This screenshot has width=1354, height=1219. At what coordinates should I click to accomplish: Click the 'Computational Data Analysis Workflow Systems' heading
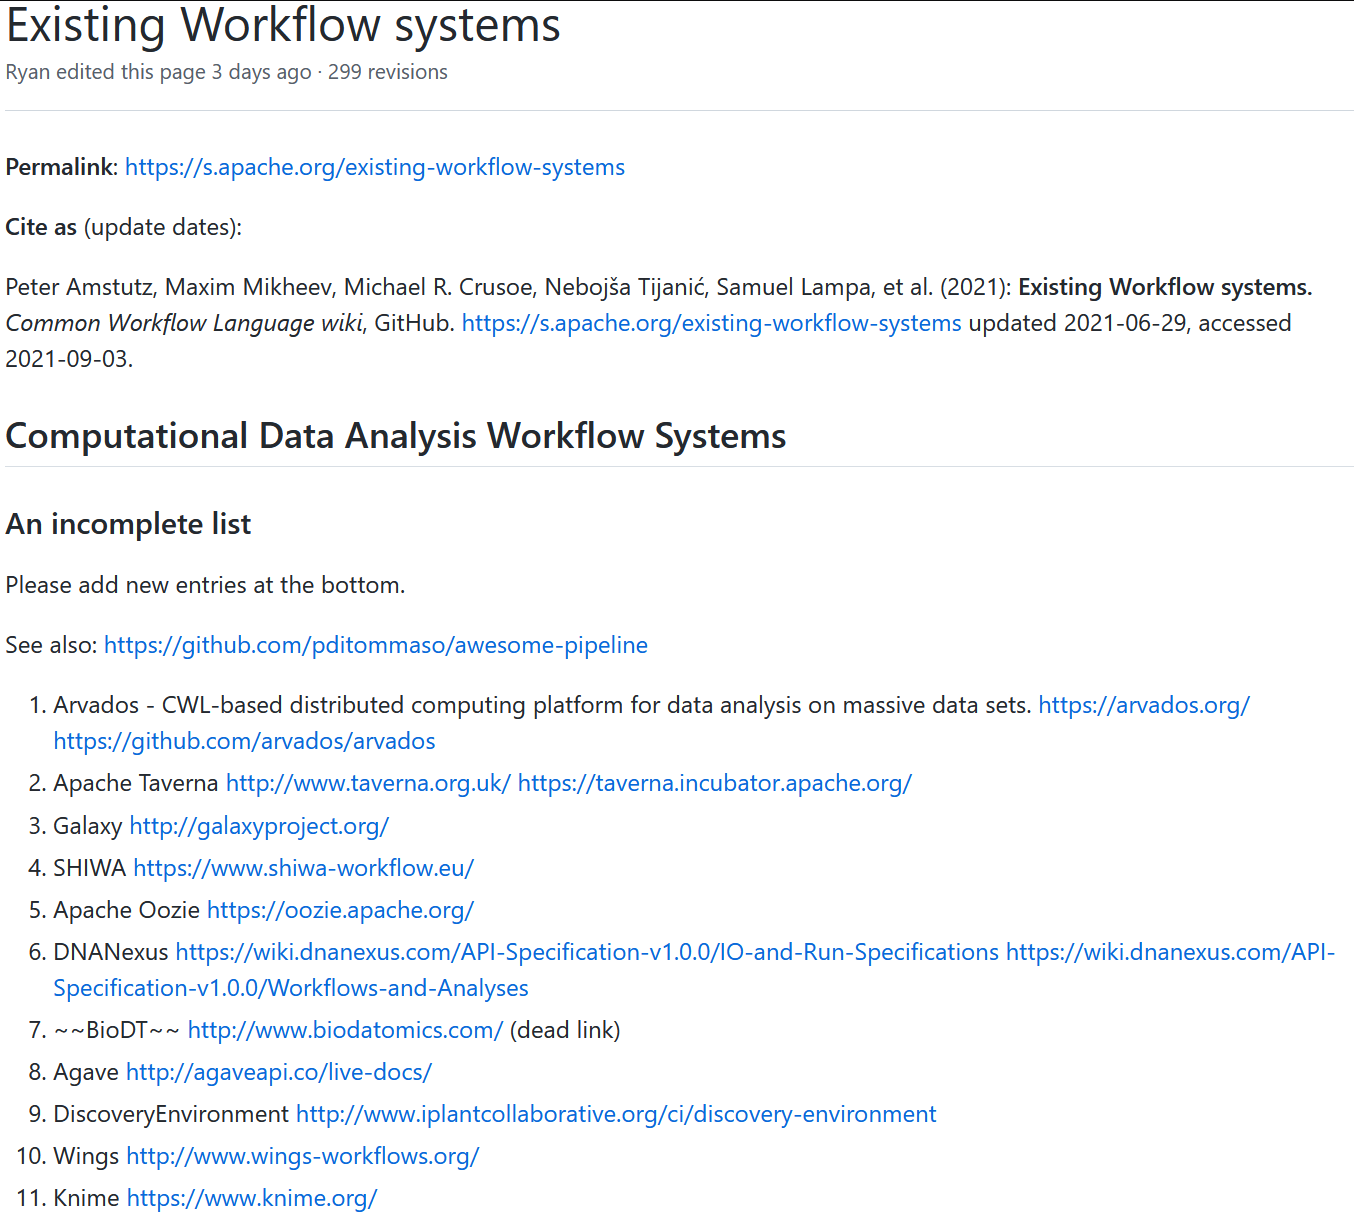[x=396, y=436]
